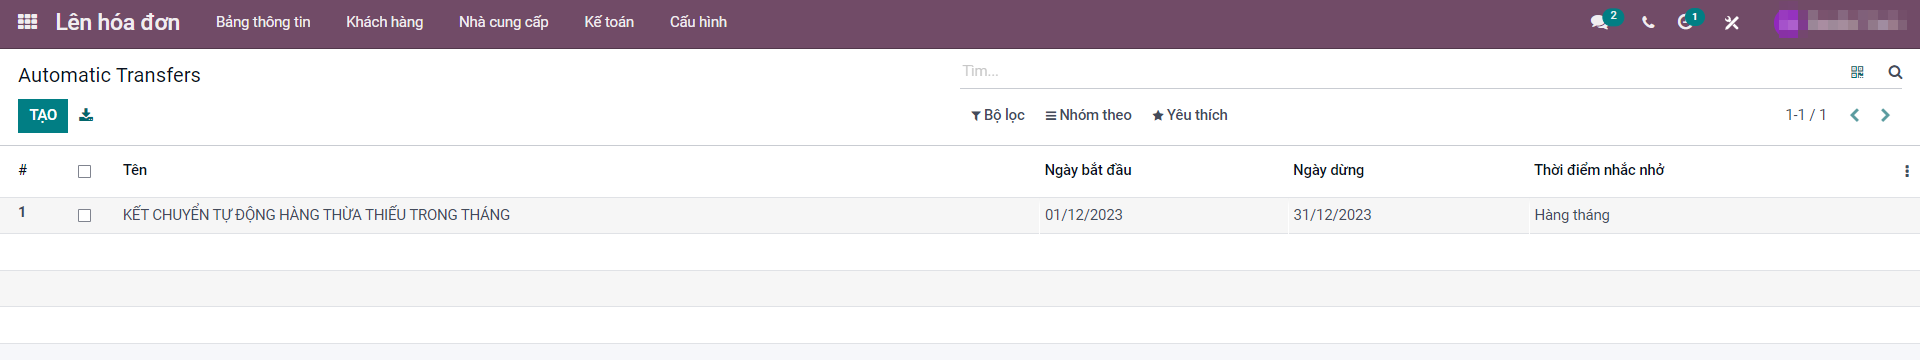Open the Cấu hình menu
The height and width of the screenshot is (360, 1920).
tap(698, 22)
